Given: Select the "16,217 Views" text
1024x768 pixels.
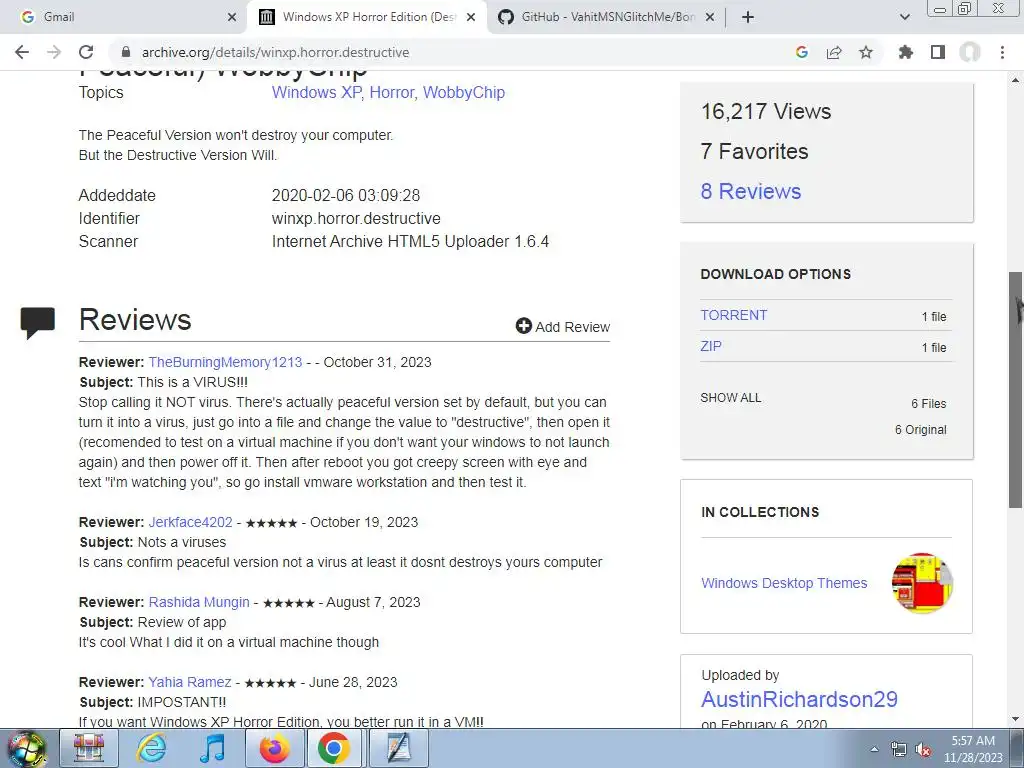Looking at the screenshot, I should coord(766,112).
